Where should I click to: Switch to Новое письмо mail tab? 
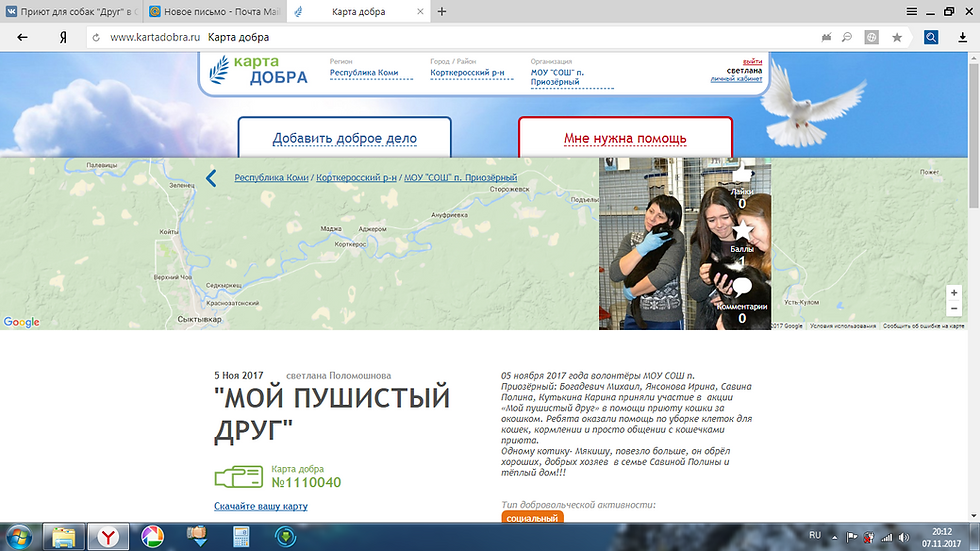coord(215,11)
